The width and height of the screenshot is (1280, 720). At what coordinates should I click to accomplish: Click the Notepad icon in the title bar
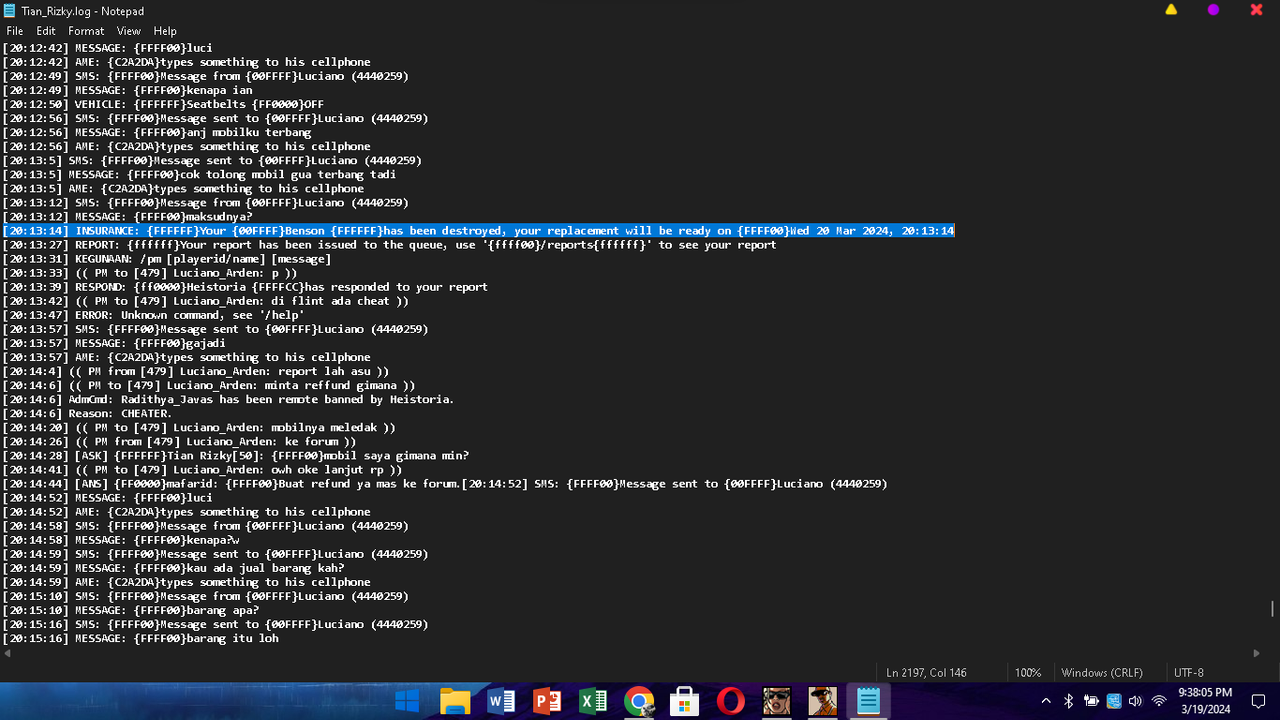[x=9, y=11]
